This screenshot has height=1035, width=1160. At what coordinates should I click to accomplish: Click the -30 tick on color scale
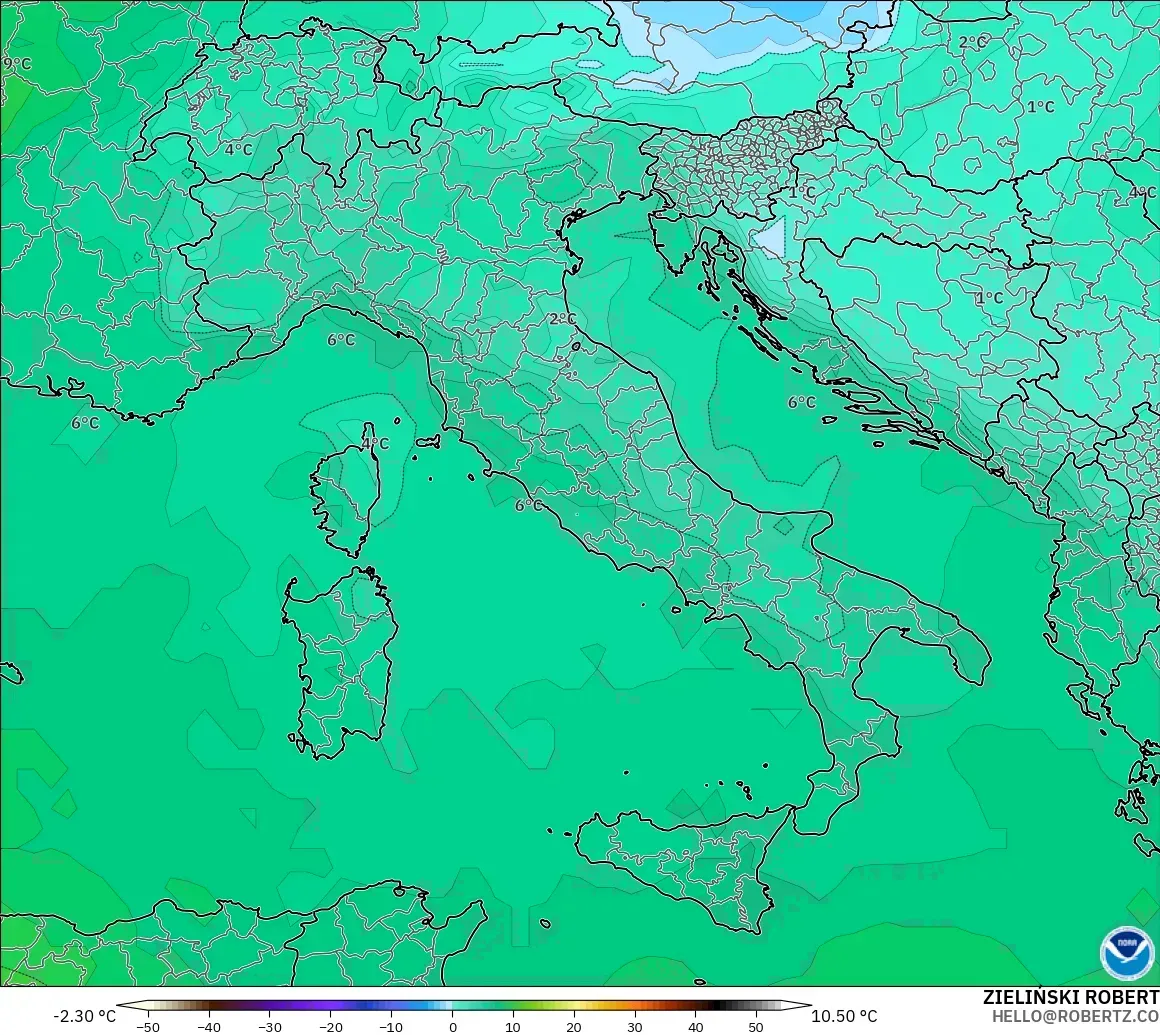pos(269,1027)
